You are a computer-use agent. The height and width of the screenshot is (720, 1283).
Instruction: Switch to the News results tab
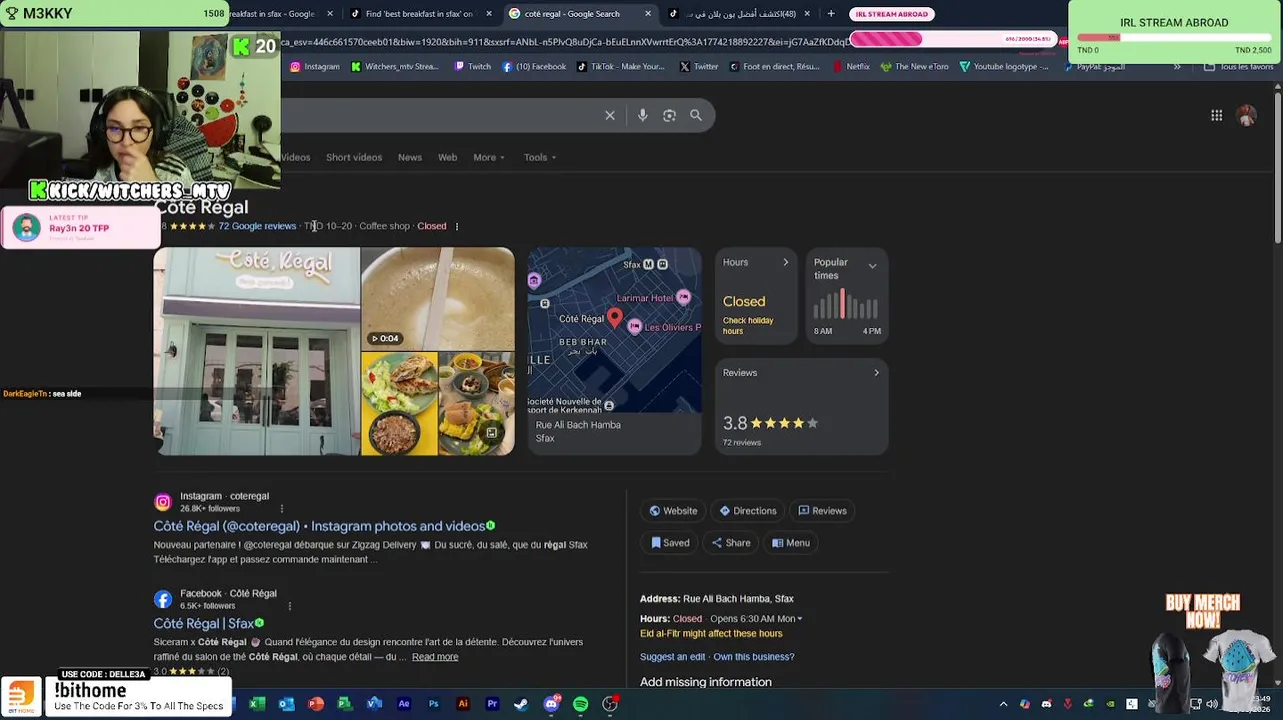point(410,158)
